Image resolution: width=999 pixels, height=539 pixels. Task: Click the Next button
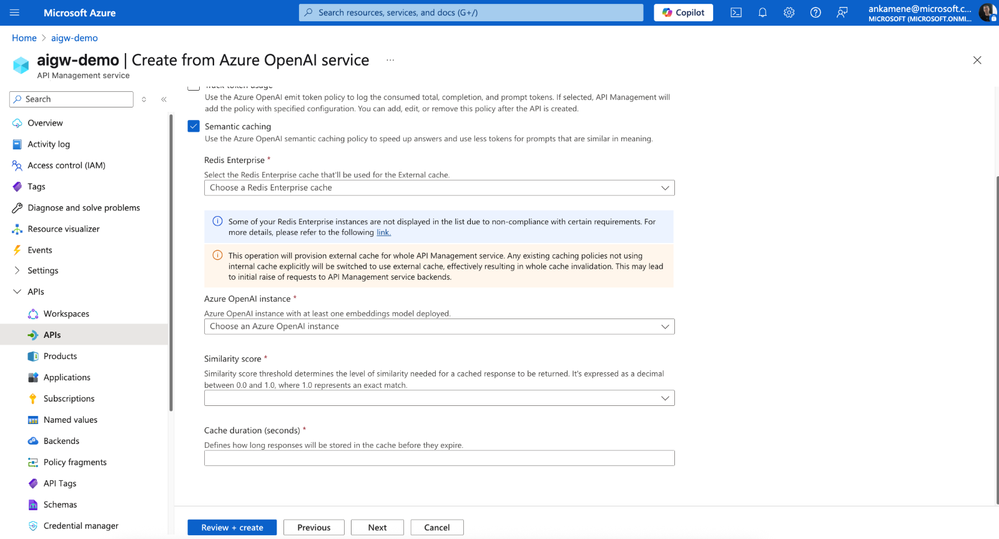tap(377, 528)
